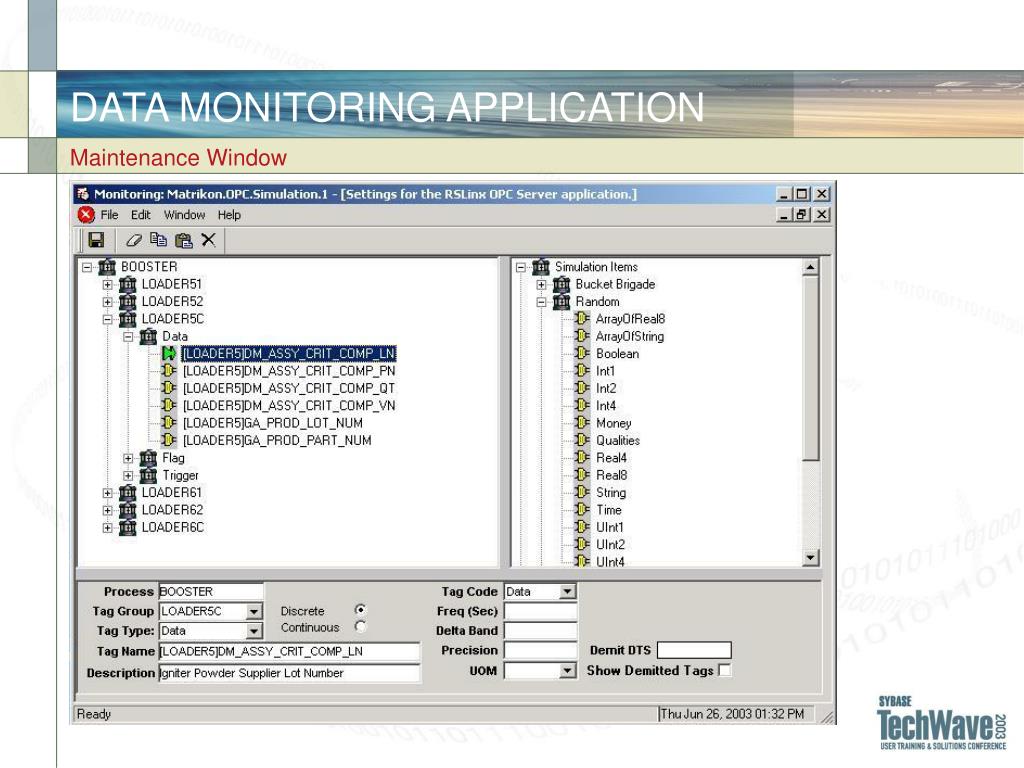Click the Flag group icon
Viewport: 1024px width, 768px height.
[148, 458]
